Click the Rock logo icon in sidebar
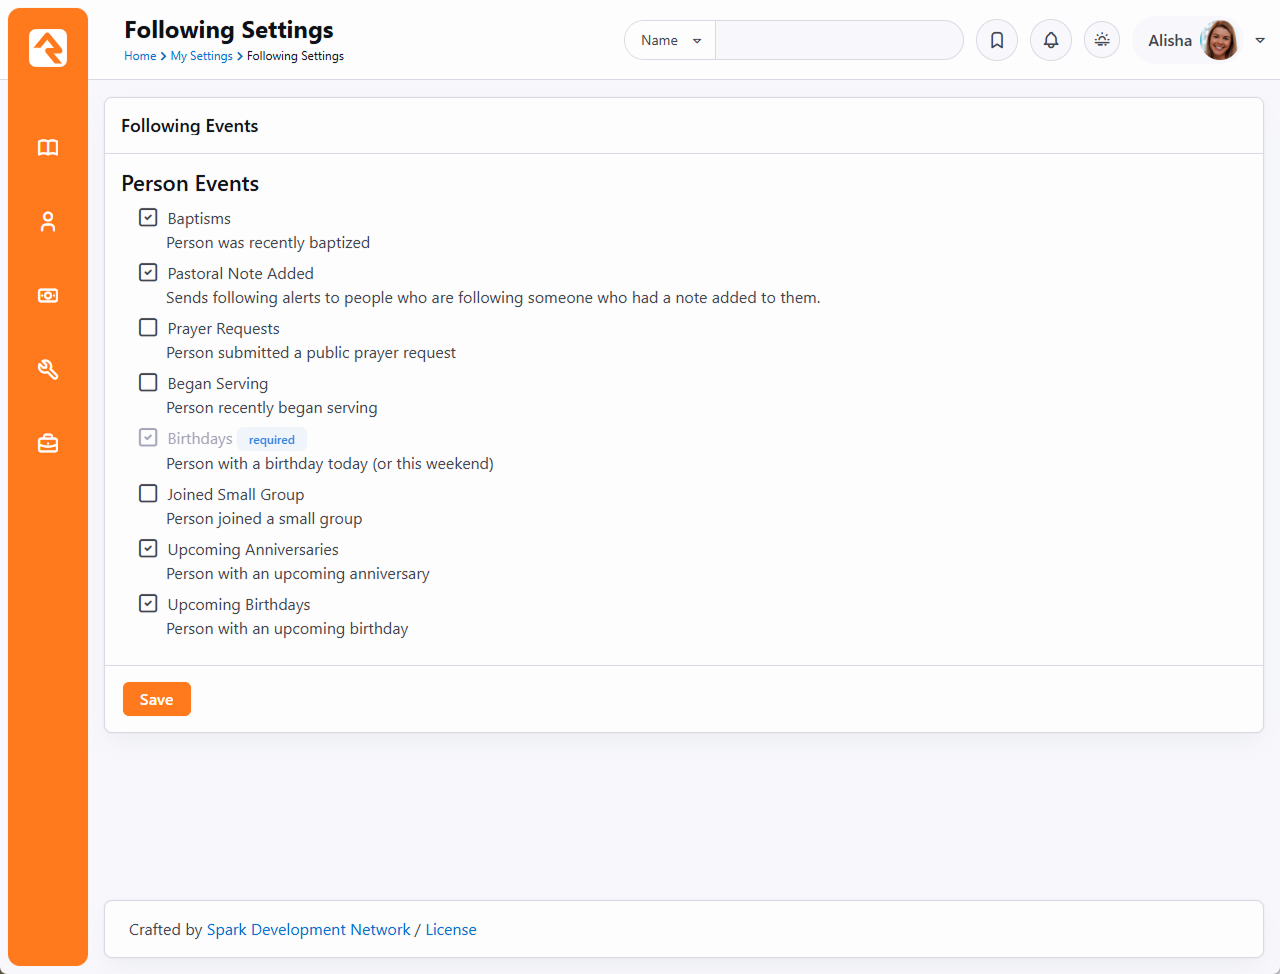1280x974 pixels. pyautogui.click(x=48, y=47)
